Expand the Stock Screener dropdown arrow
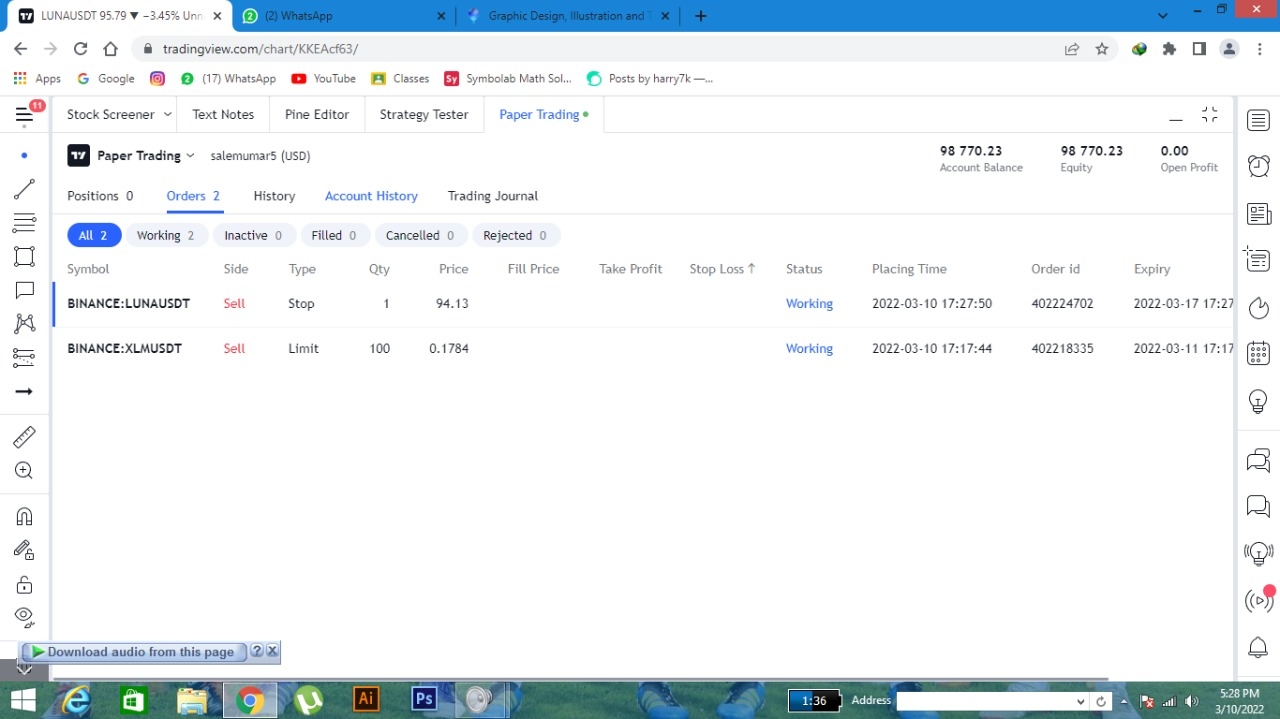 (x=167, y=115)
